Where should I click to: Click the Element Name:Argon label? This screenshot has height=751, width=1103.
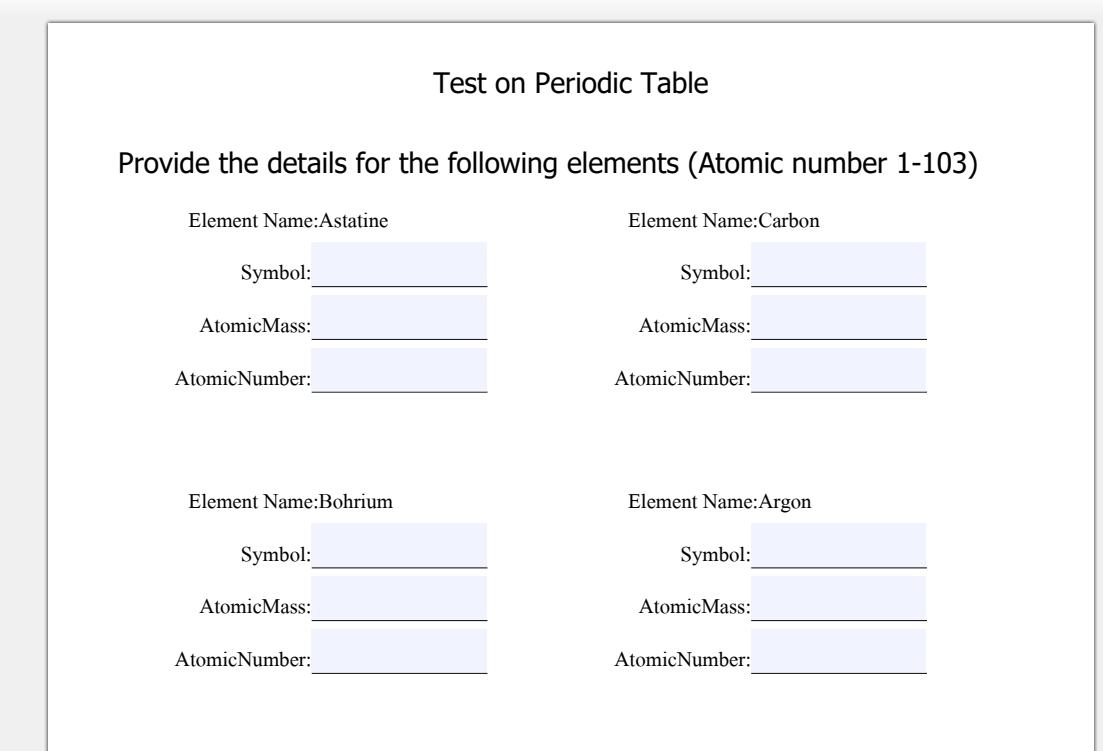pyautogui.click(x=720, y=502)
